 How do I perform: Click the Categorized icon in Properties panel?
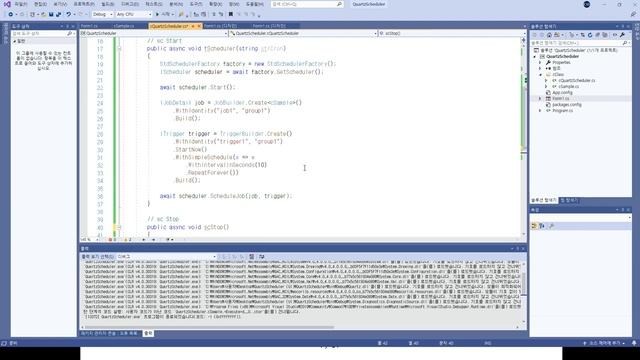[534, 226]
